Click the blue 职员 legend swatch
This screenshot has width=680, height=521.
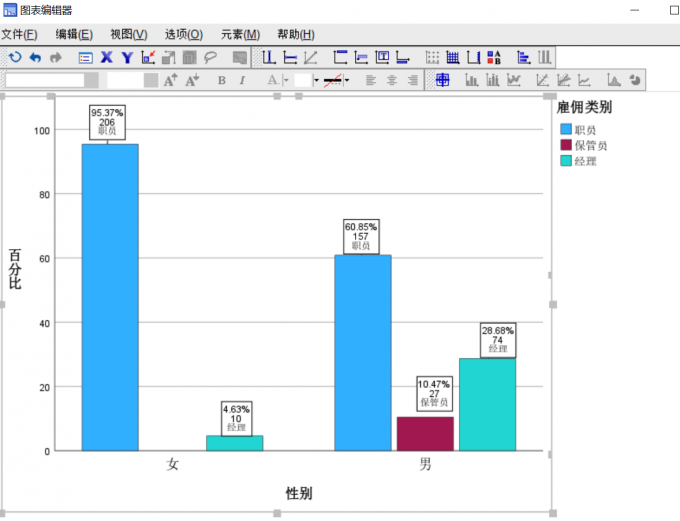[566, 129]
